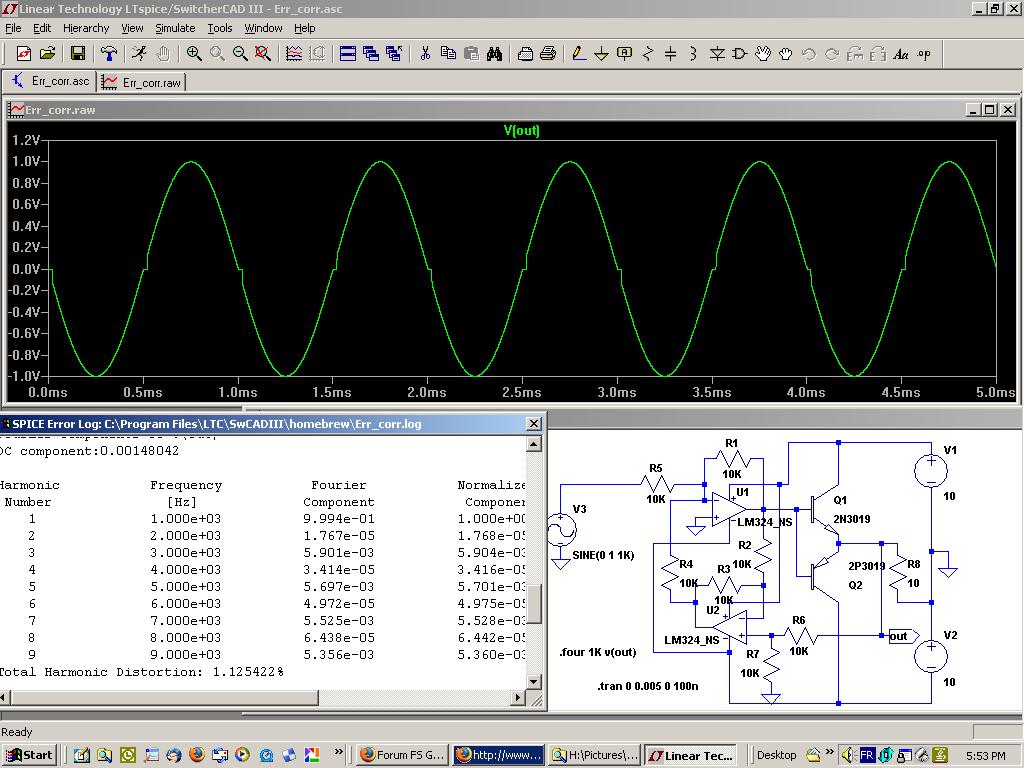Image resolution: width=1024 pixels, height=768 pixels.
Task: Switch to Forum FS G... taskbar window
Action: click(x=401, y=755)
